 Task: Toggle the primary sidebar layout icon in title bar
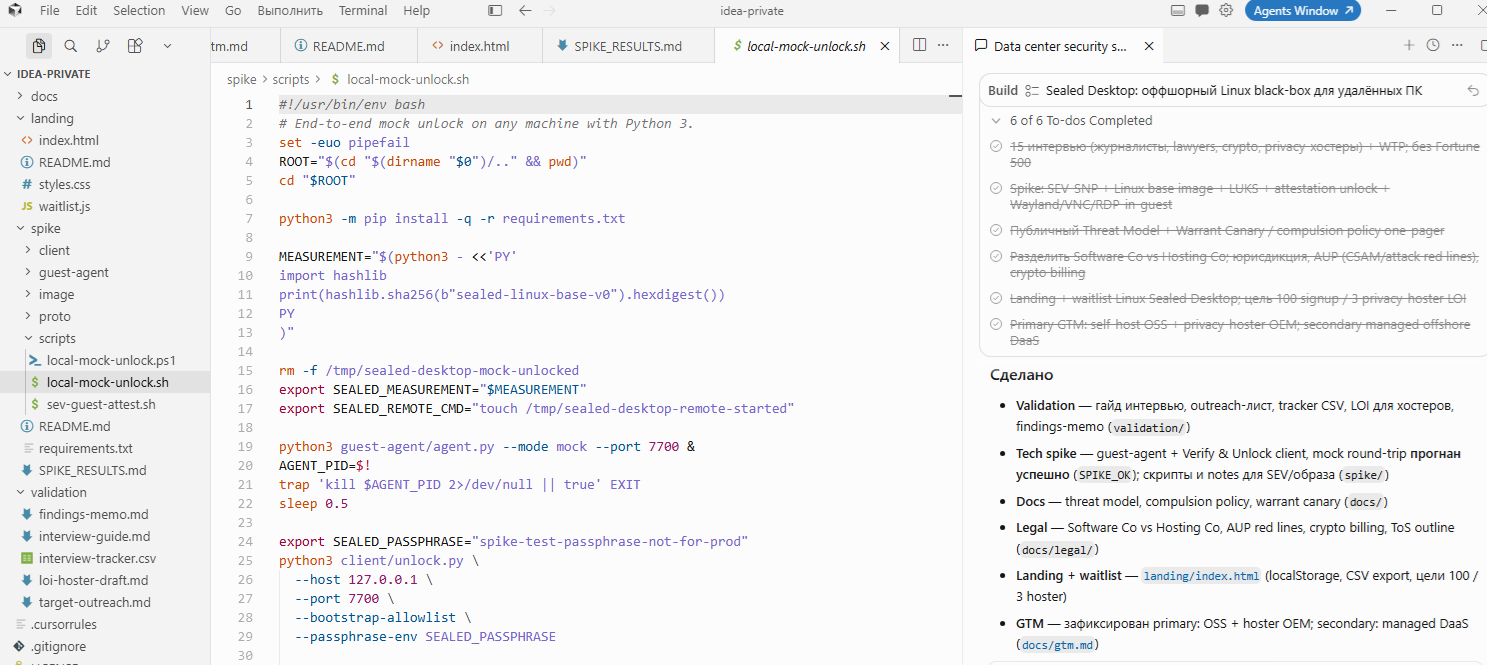[495, 11]
